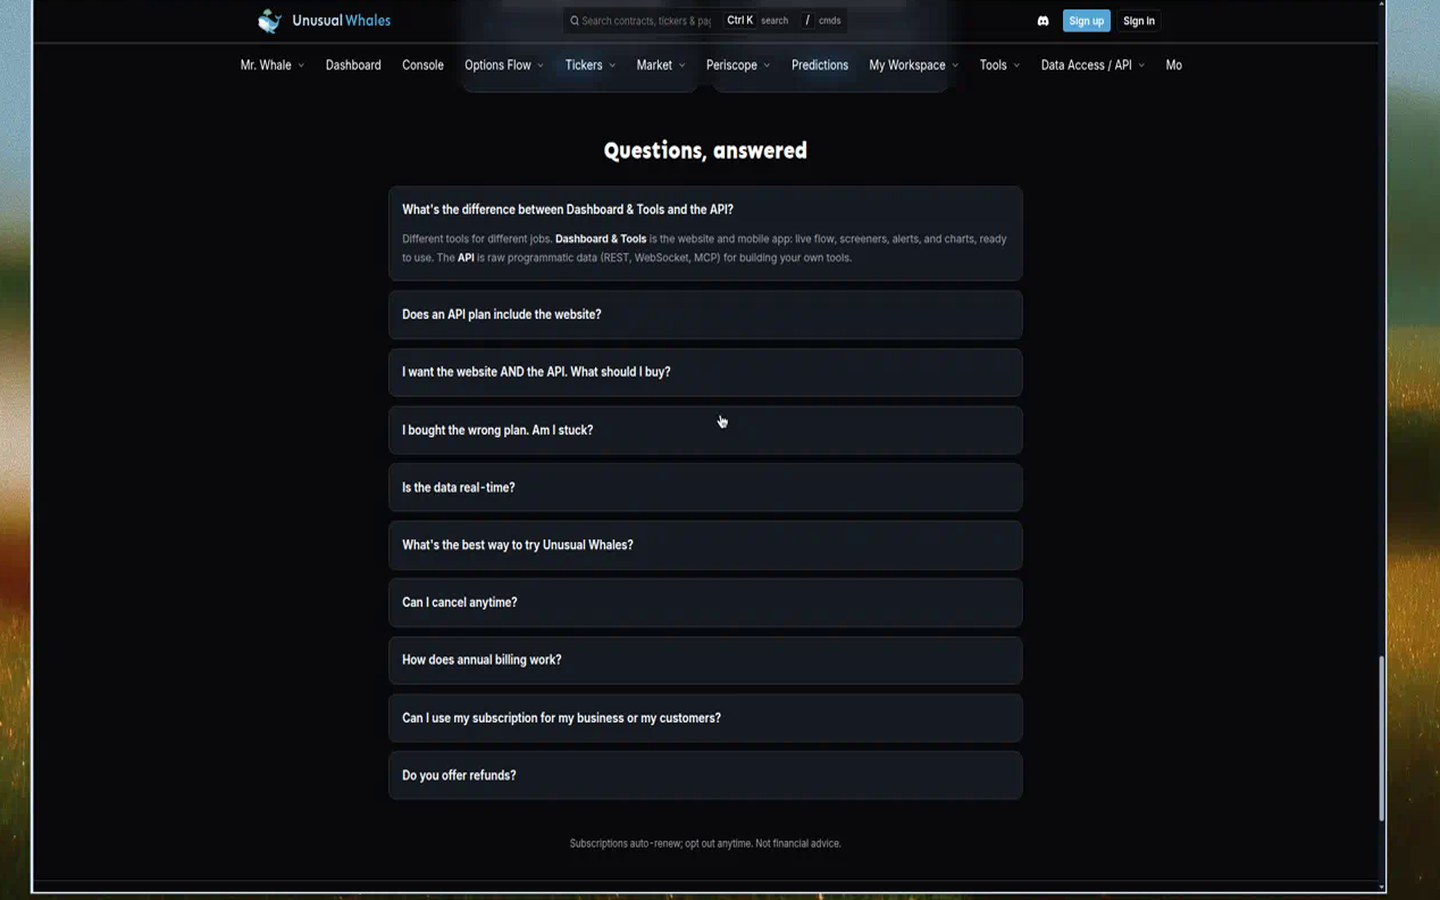Click the page's vertical scrollbar thumb
Image resolution: width=1440 pixels, height=900 pixels.
pos(1382,738)
